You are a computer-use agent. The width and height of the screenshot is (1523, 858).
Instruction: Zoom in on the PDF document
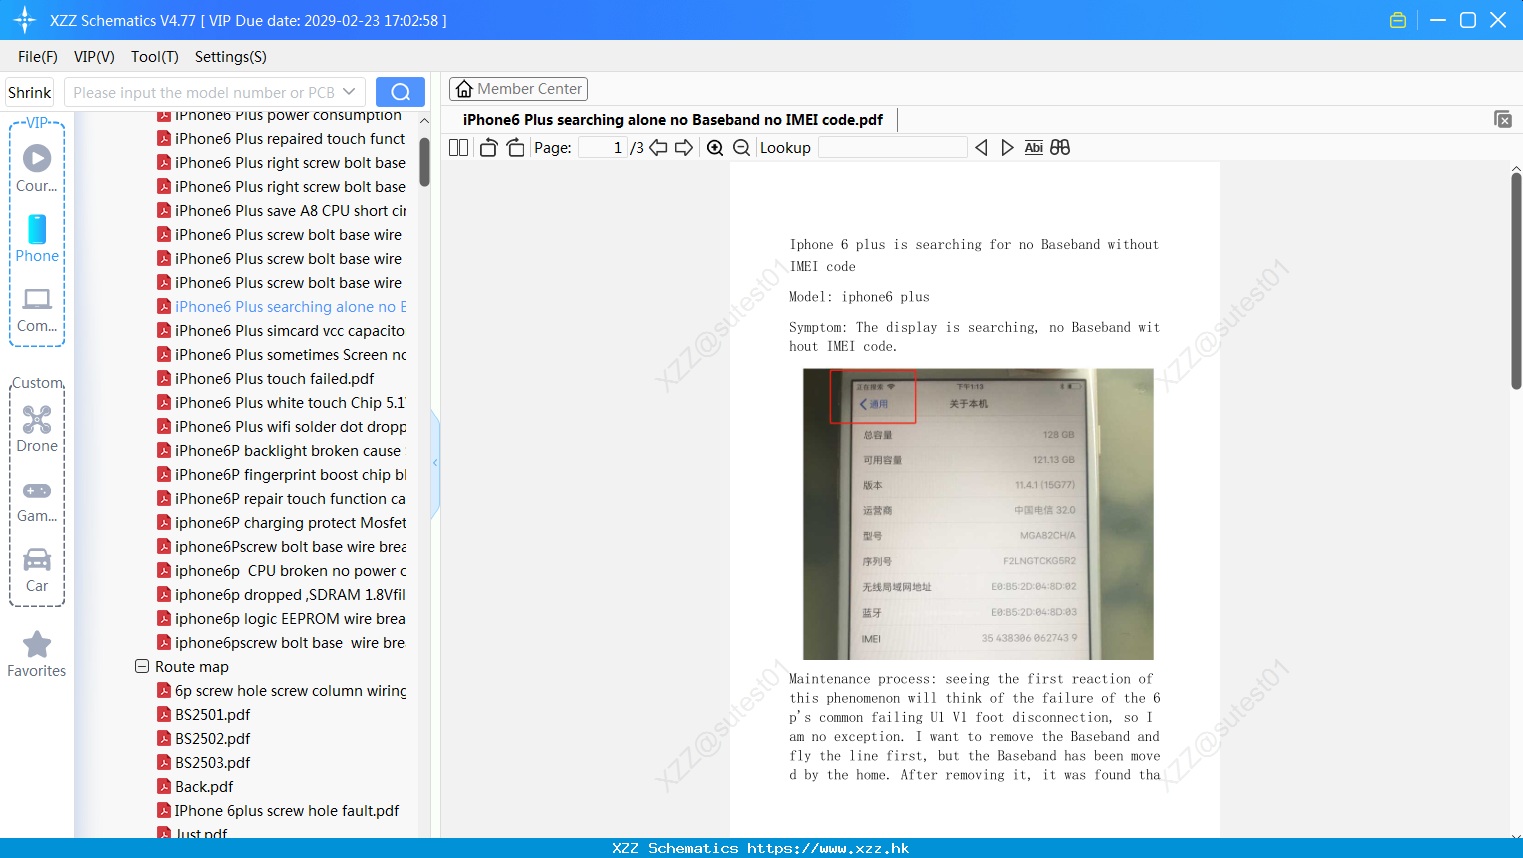tap(715, 147)
